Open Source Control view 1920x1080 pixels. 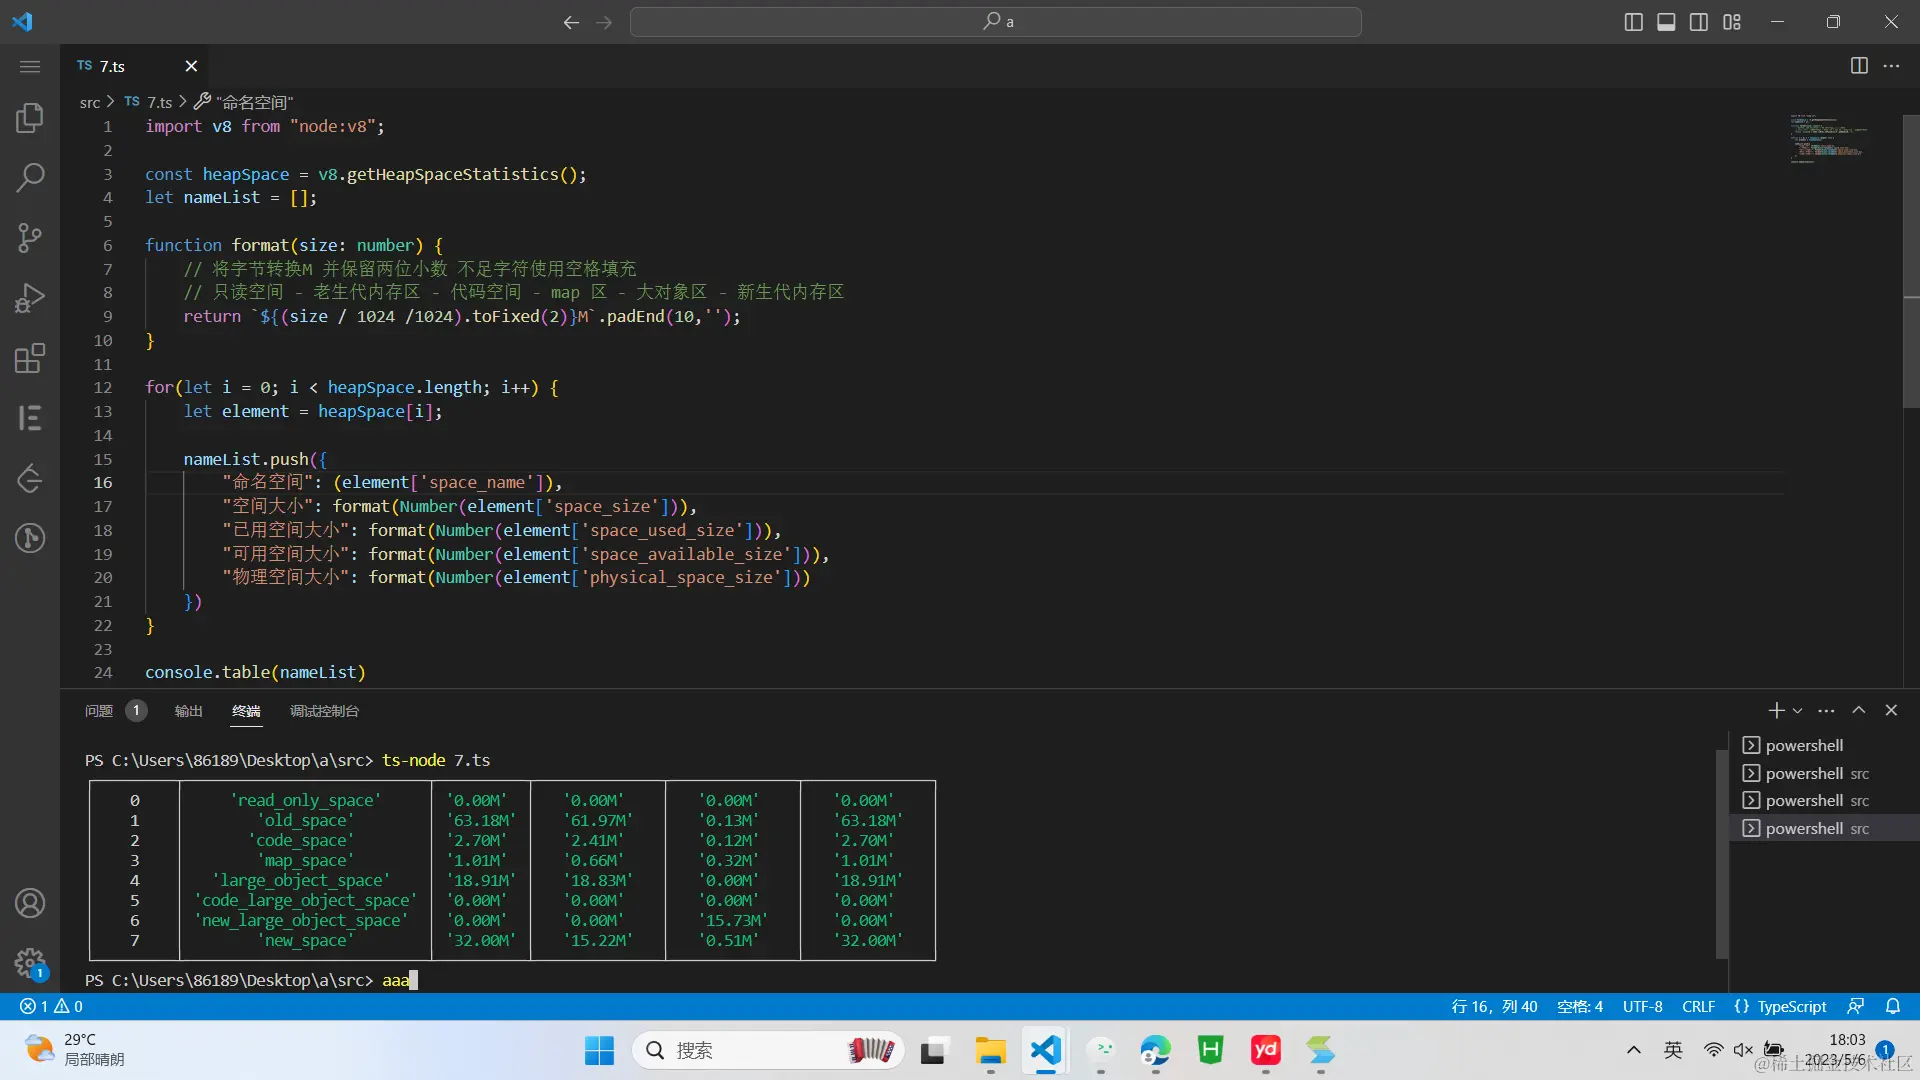tap(30, 238)
